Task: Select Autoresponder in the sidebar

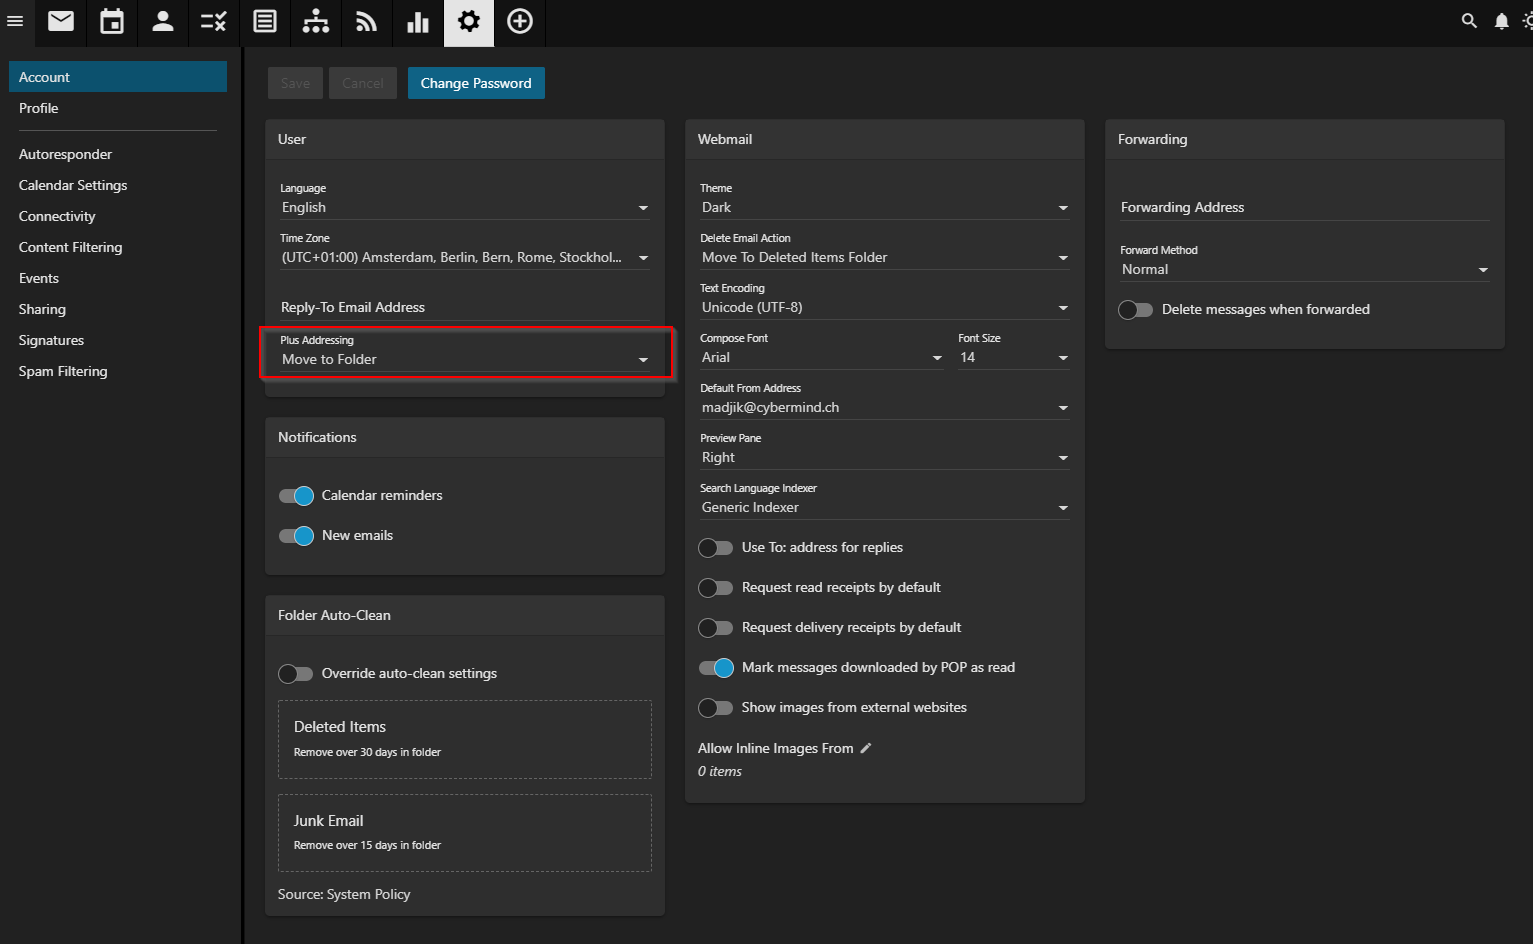Action: click(x=65, y=154)
